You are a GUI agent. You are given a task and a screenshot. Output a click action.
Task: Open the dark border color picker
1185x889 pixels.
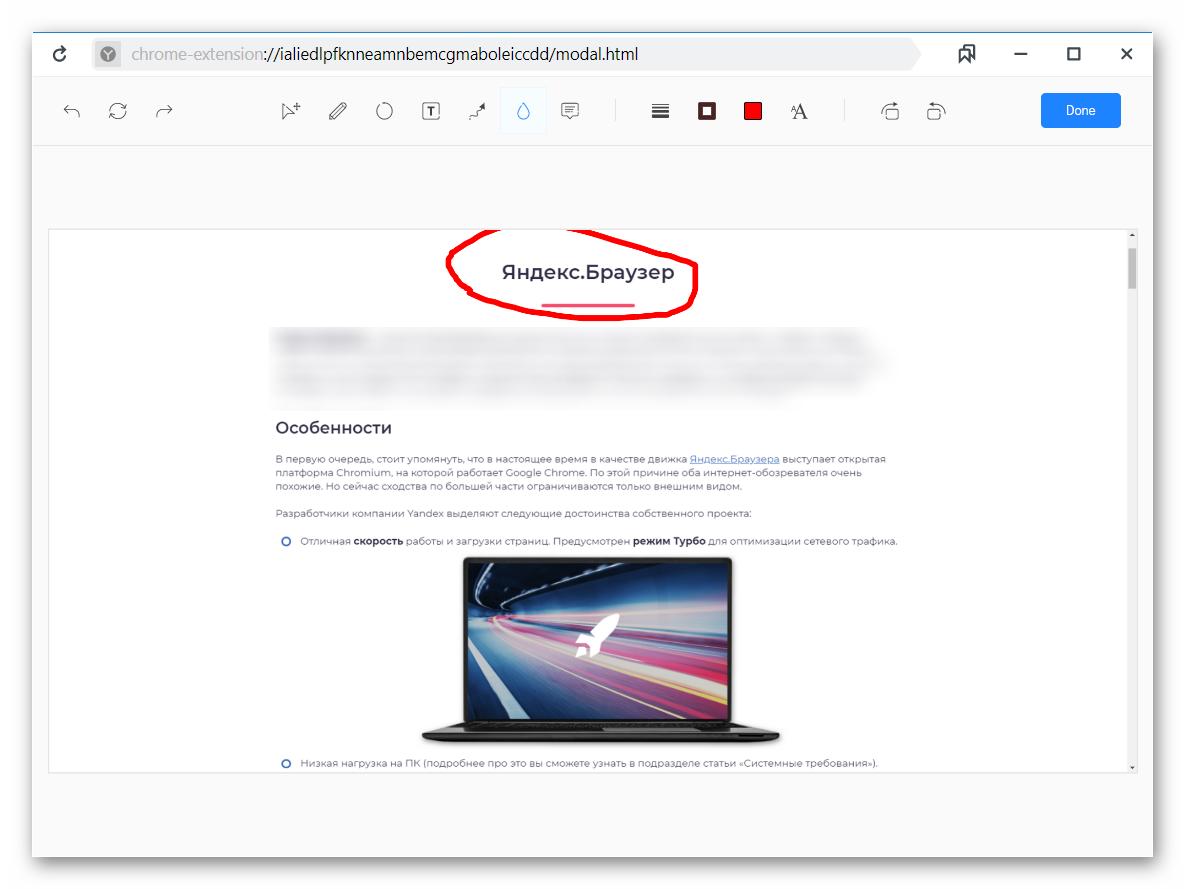tap(707, 111)
